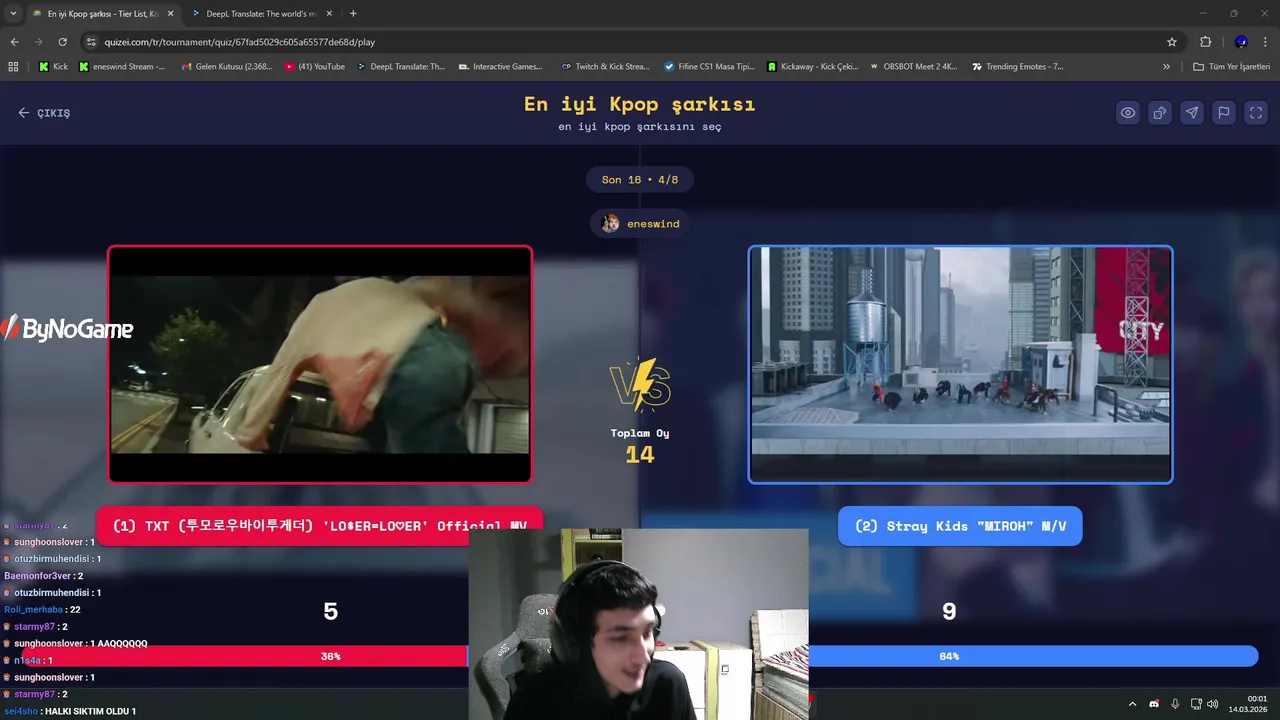This screenshot has height=720, width=1280.
Task: Open site information icon in address bar
Action: (x=91, y=42)
